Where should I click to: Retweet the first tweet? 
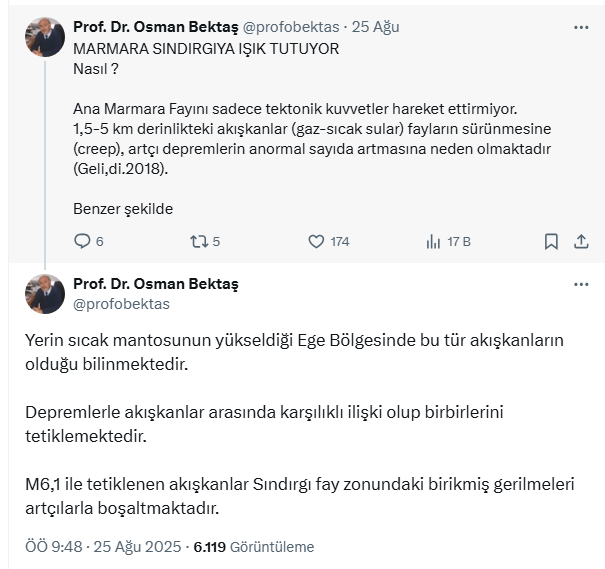[198, 241]
